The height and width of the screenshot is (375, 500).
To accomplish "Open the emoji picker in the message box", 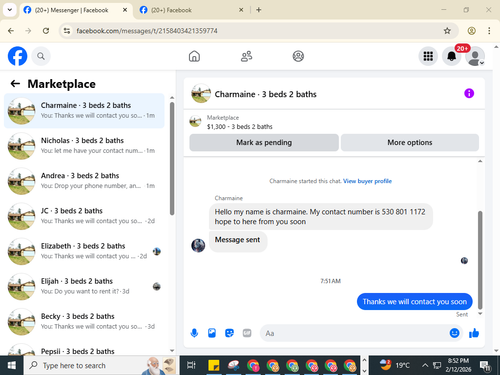I will click(454, 333).
